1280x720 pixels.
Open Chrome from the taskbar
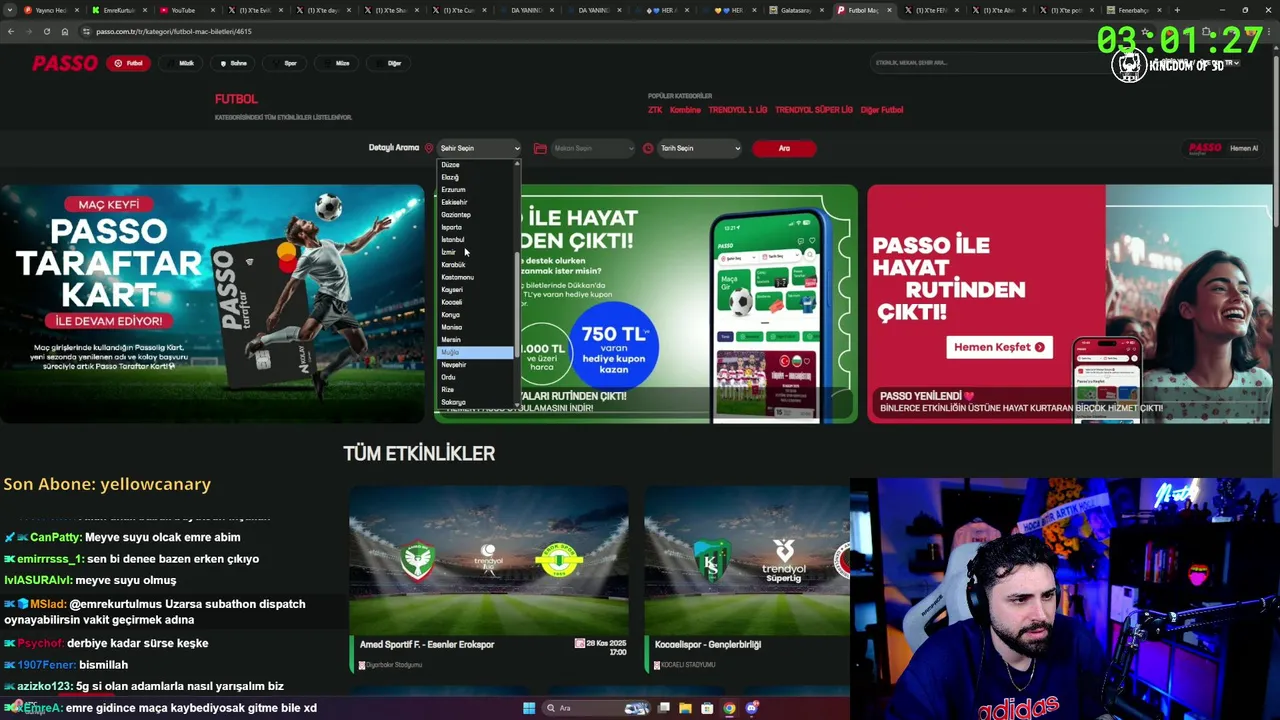pyautogui.click(x=729, y=708)
